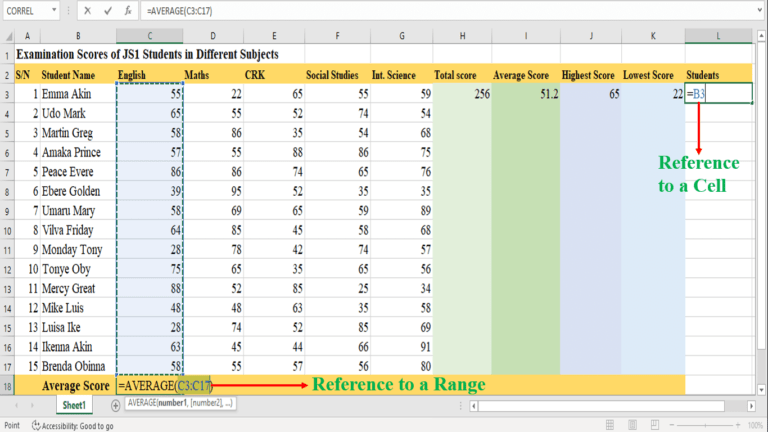Screen dimensions: 768x432
Task: Click Ikenna Akin's Int. Science score 91
Action: 401,347
